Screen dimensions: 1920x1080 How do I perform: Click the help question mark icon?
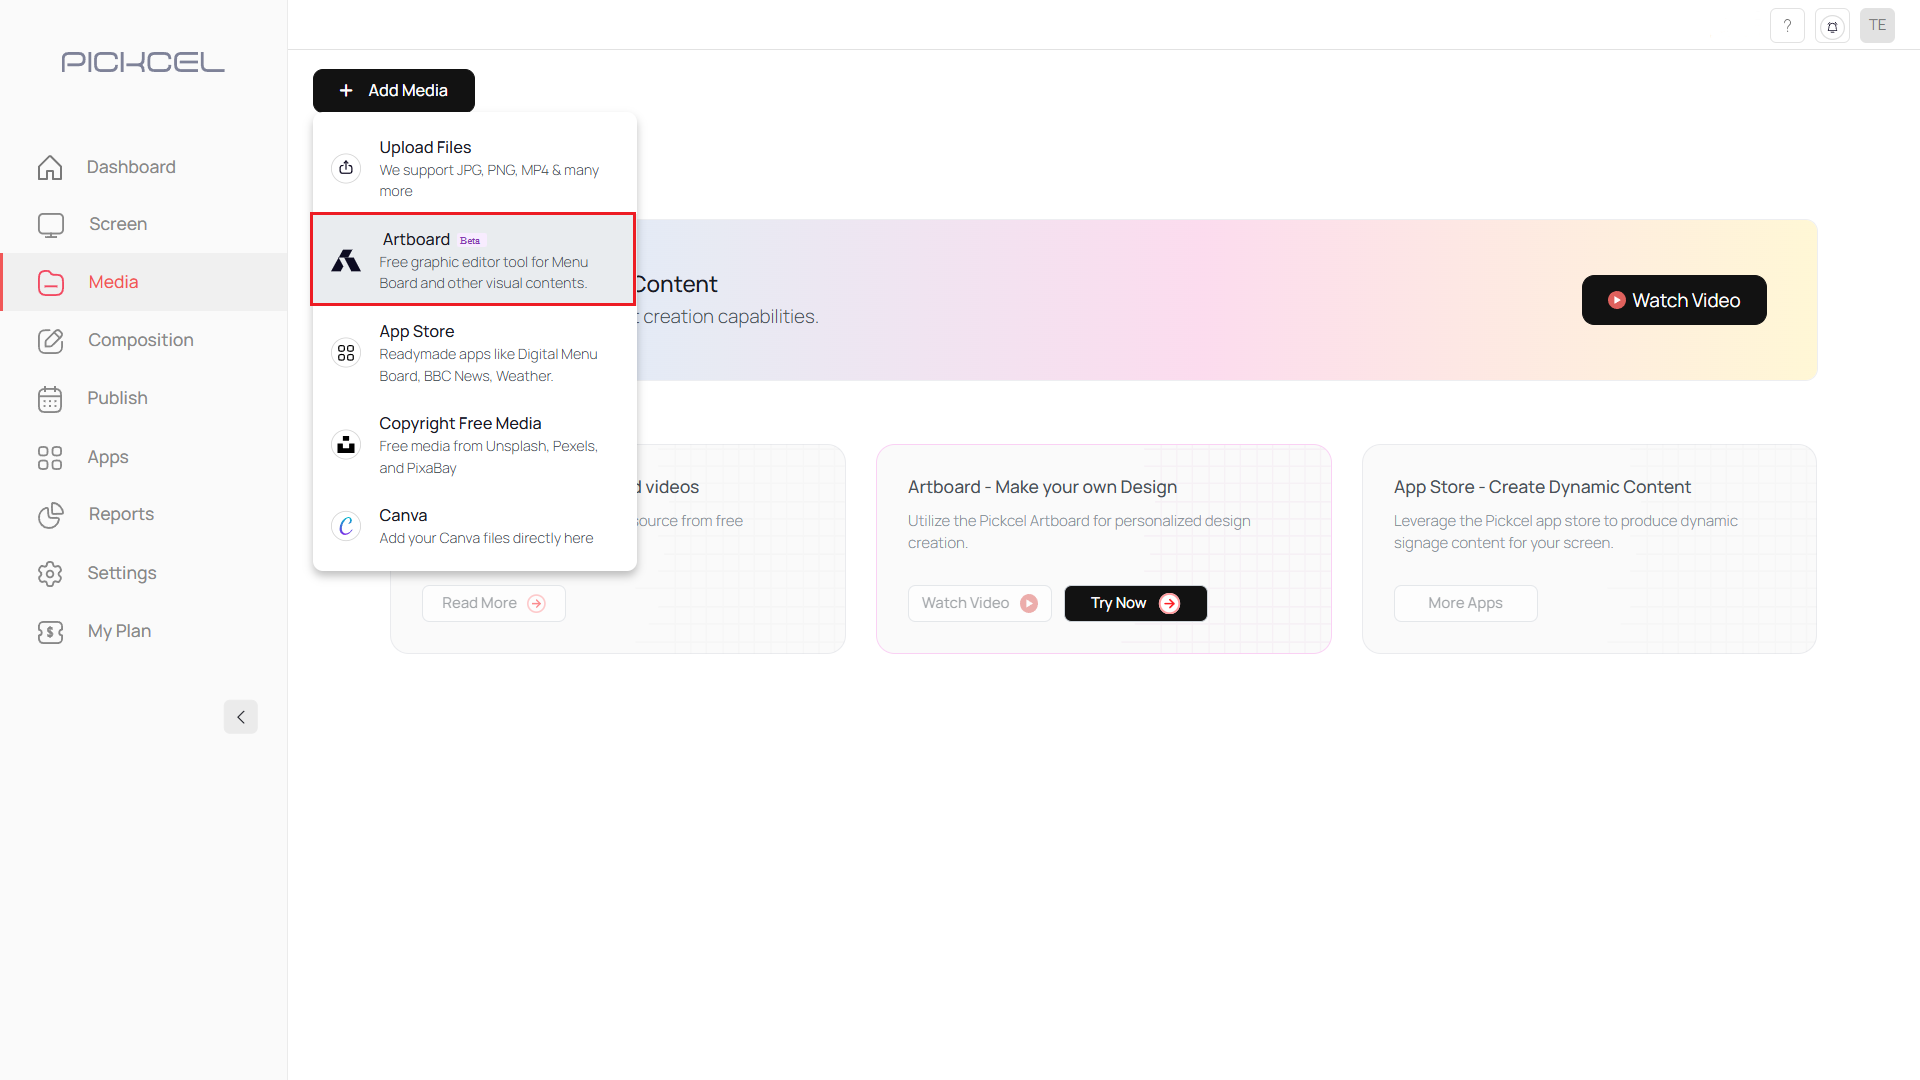[1787, 25]
